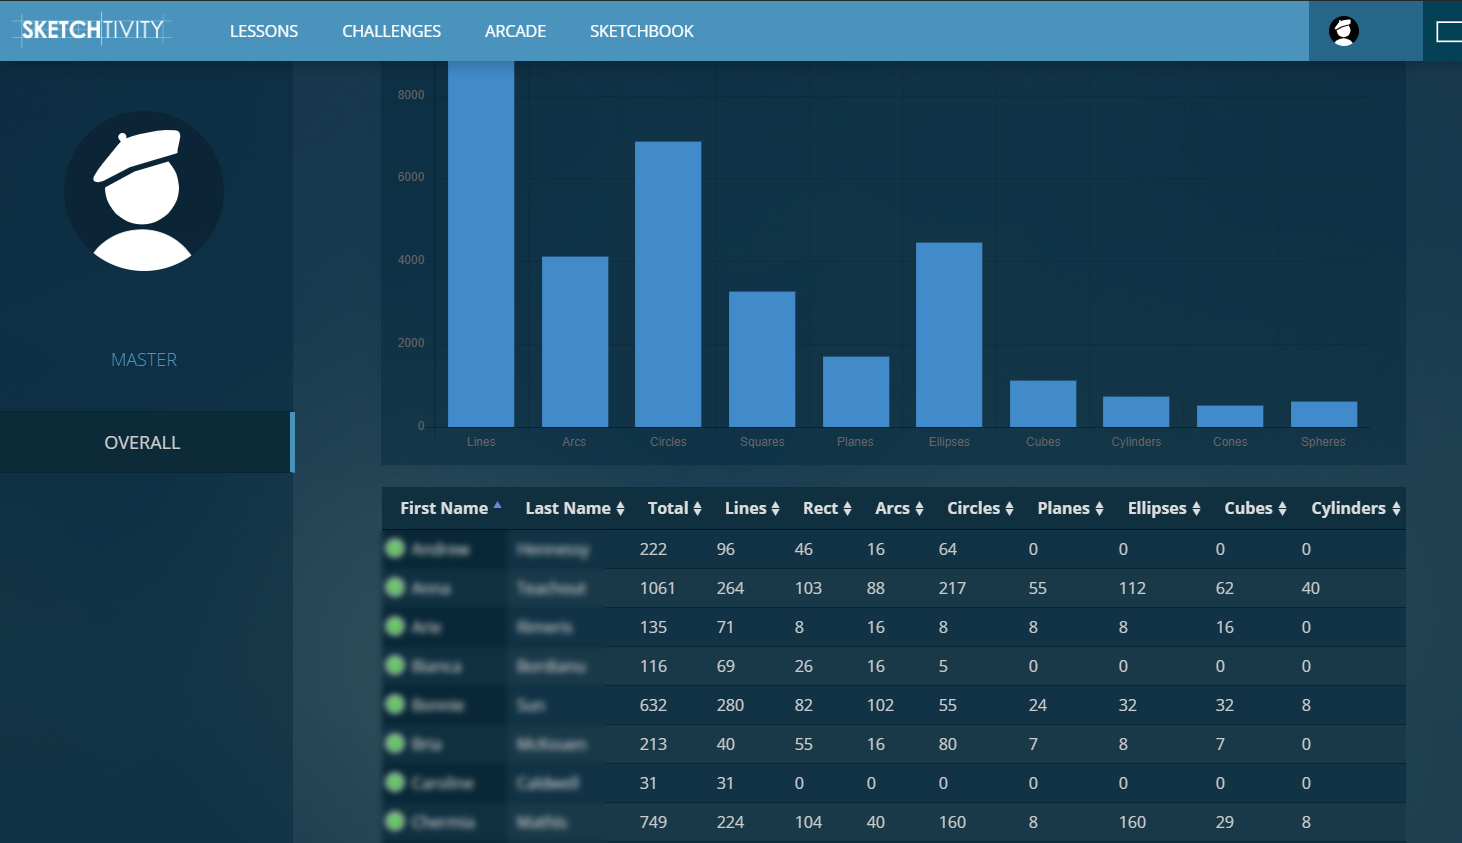
Task: Sort table by Last Name
Action: 575,508
